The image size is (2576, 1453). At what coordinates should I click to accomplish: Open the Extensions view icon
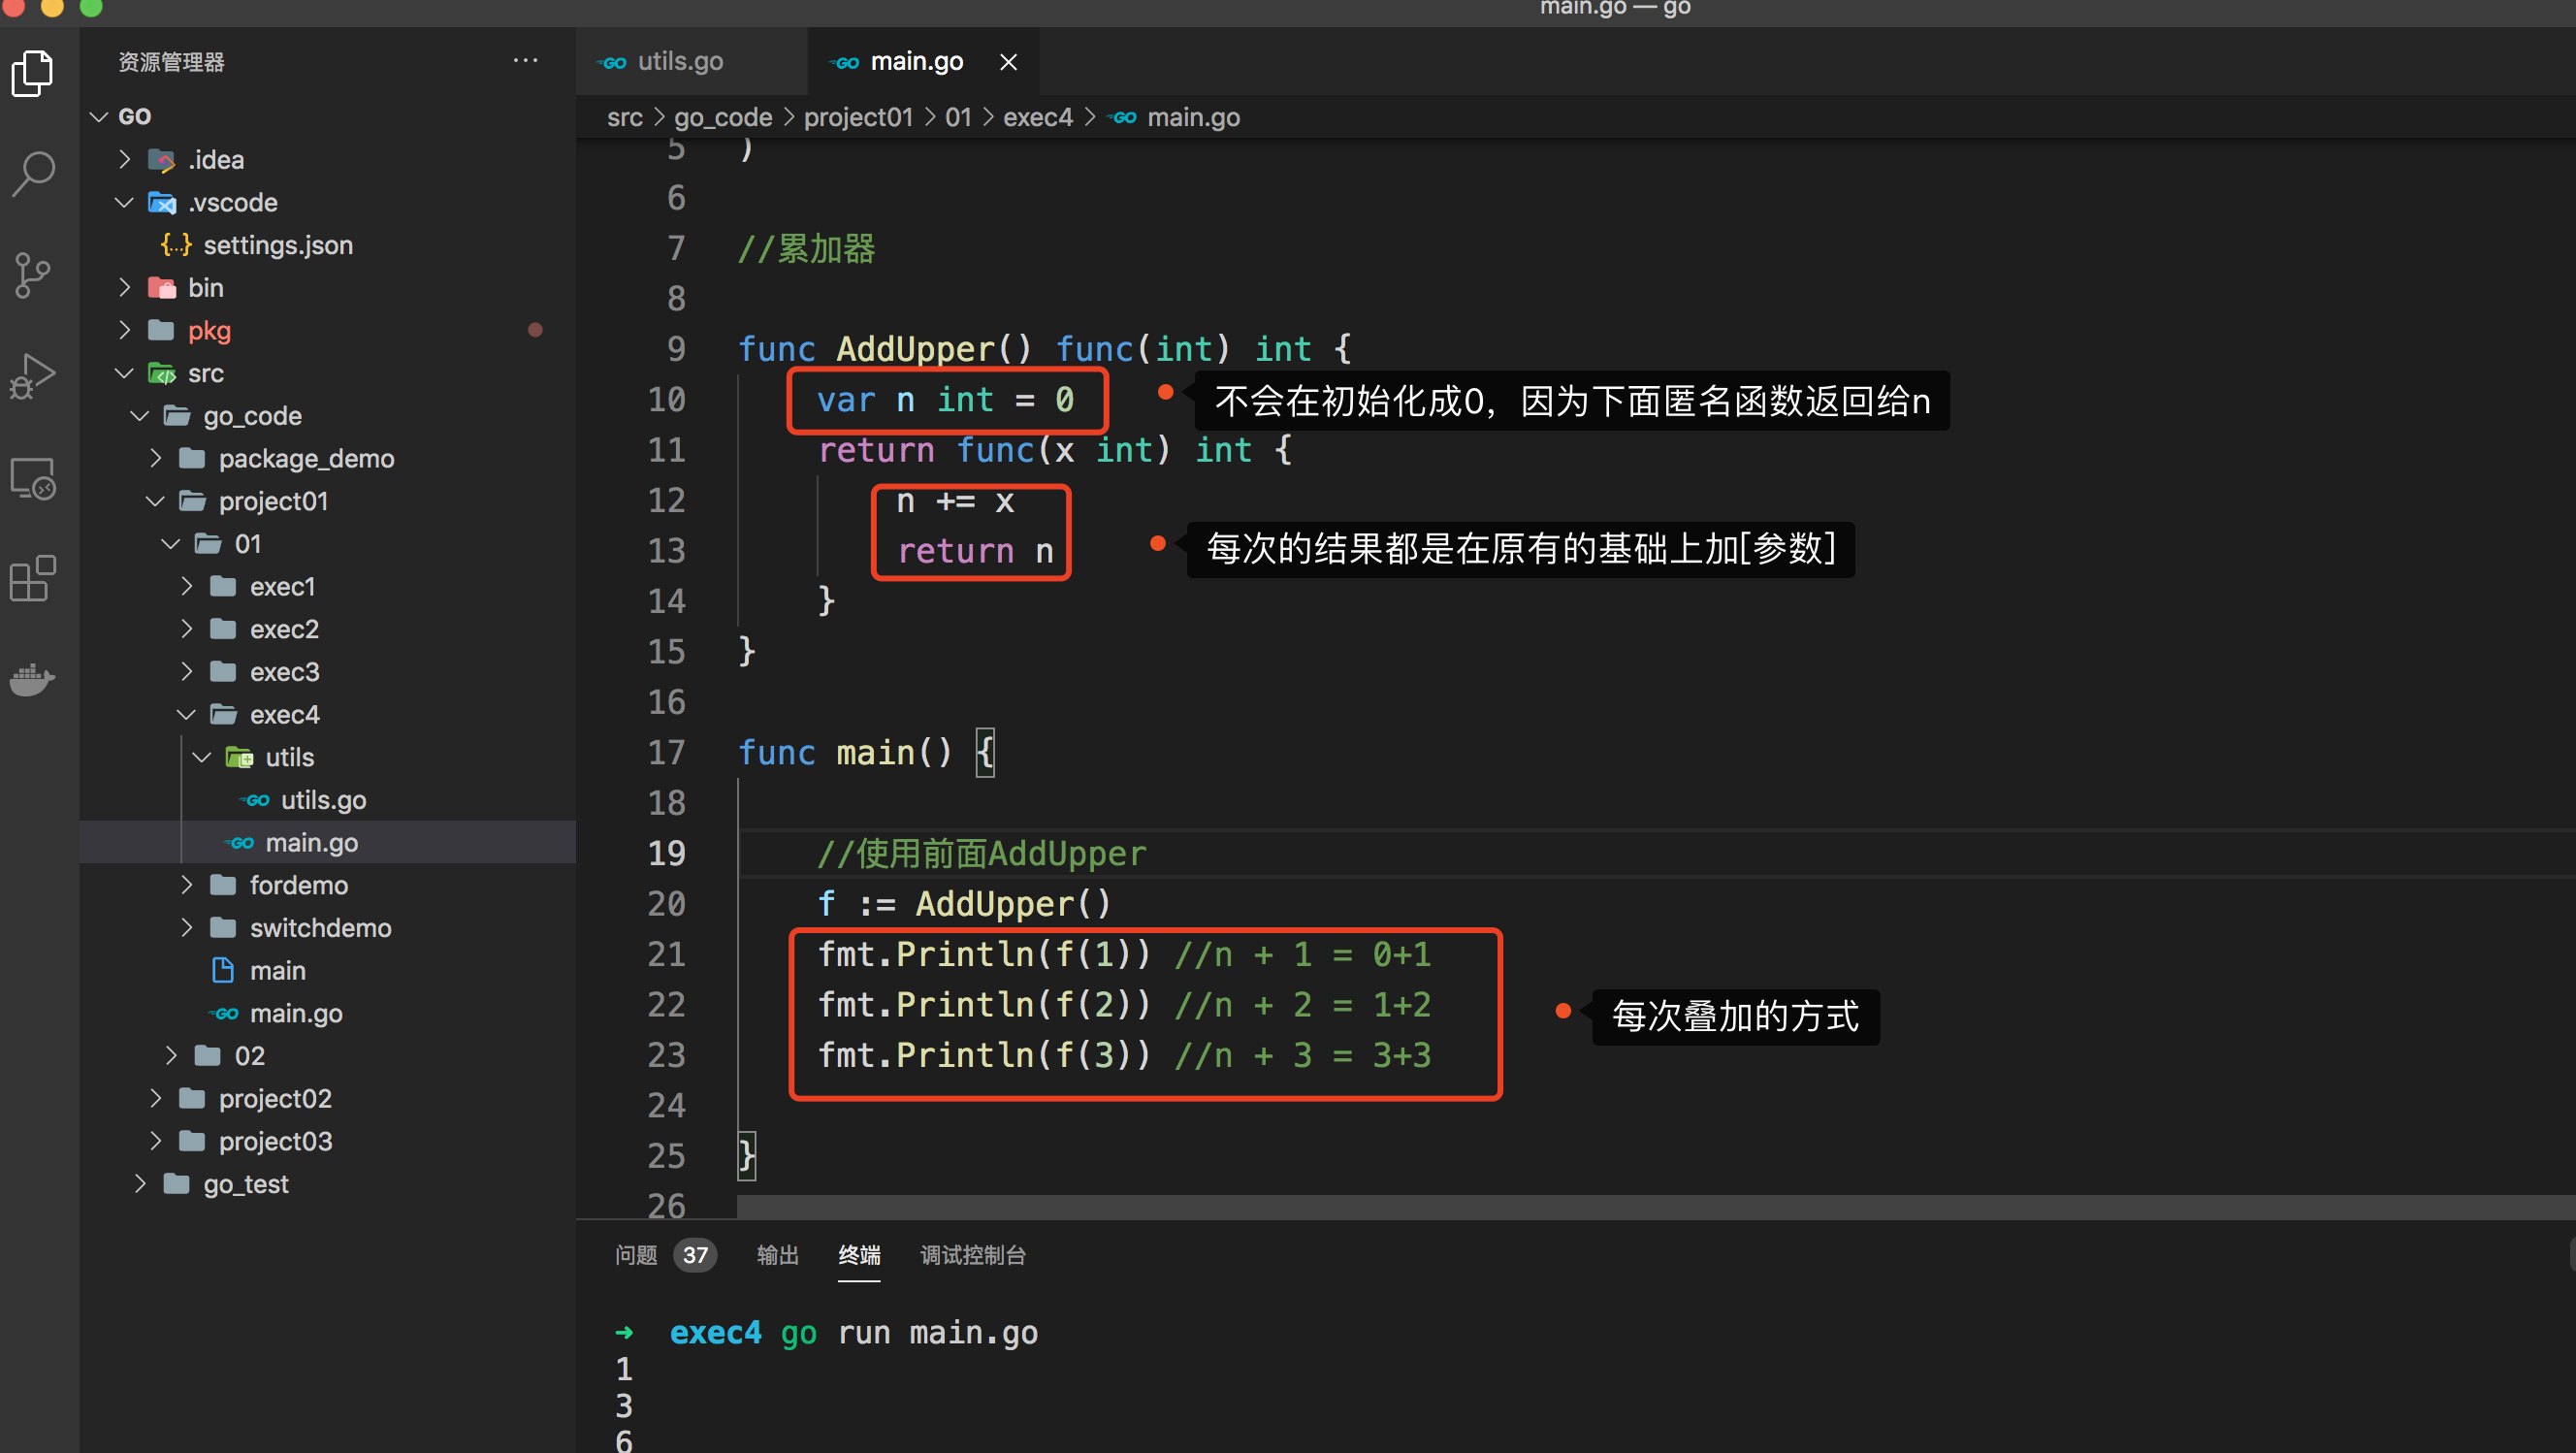33,578
